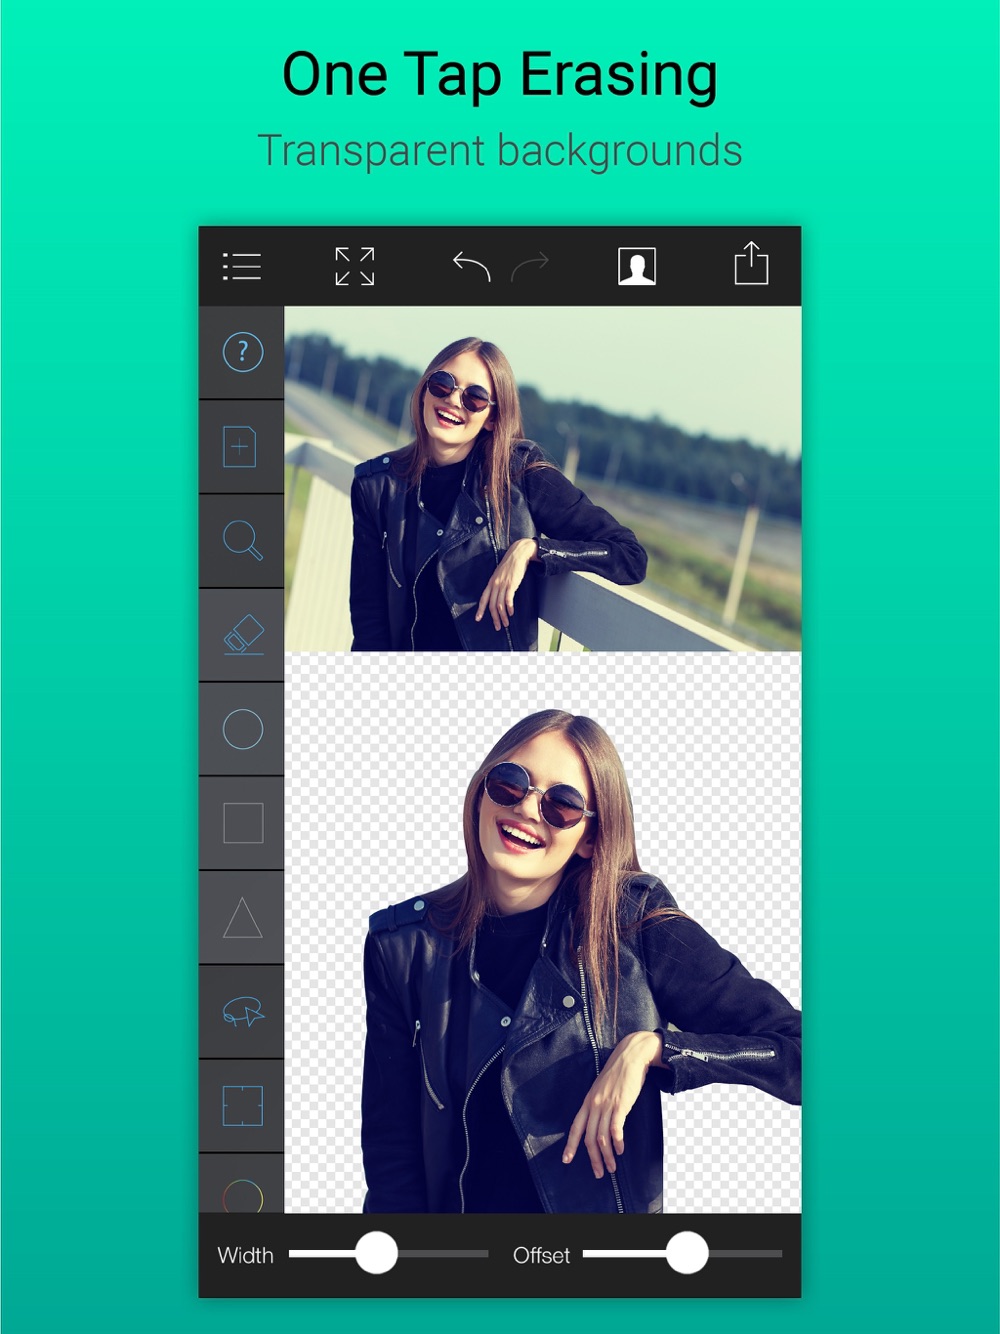Open the color wheel tool

point(243,1196)
